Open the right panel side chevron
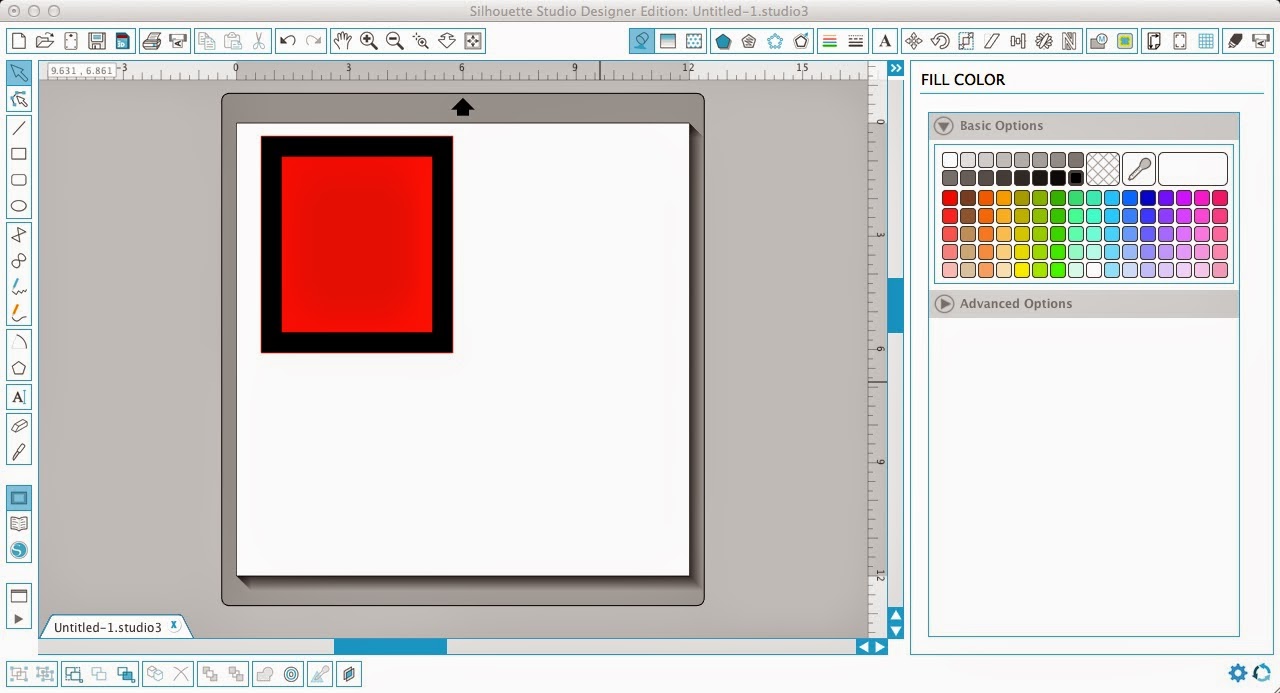 pyautogui.click(x=895, y=68)
